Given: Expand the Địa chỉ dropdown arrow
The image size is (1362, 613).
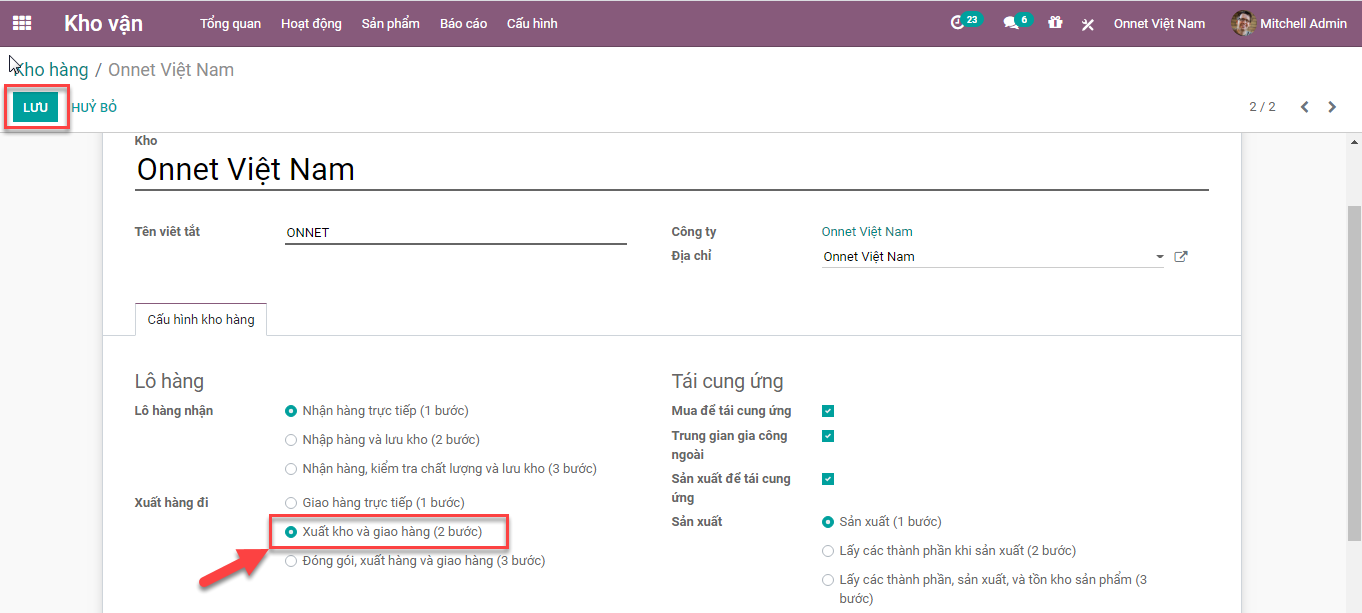Looking at the screenshot, I should tap(1160, 257).
